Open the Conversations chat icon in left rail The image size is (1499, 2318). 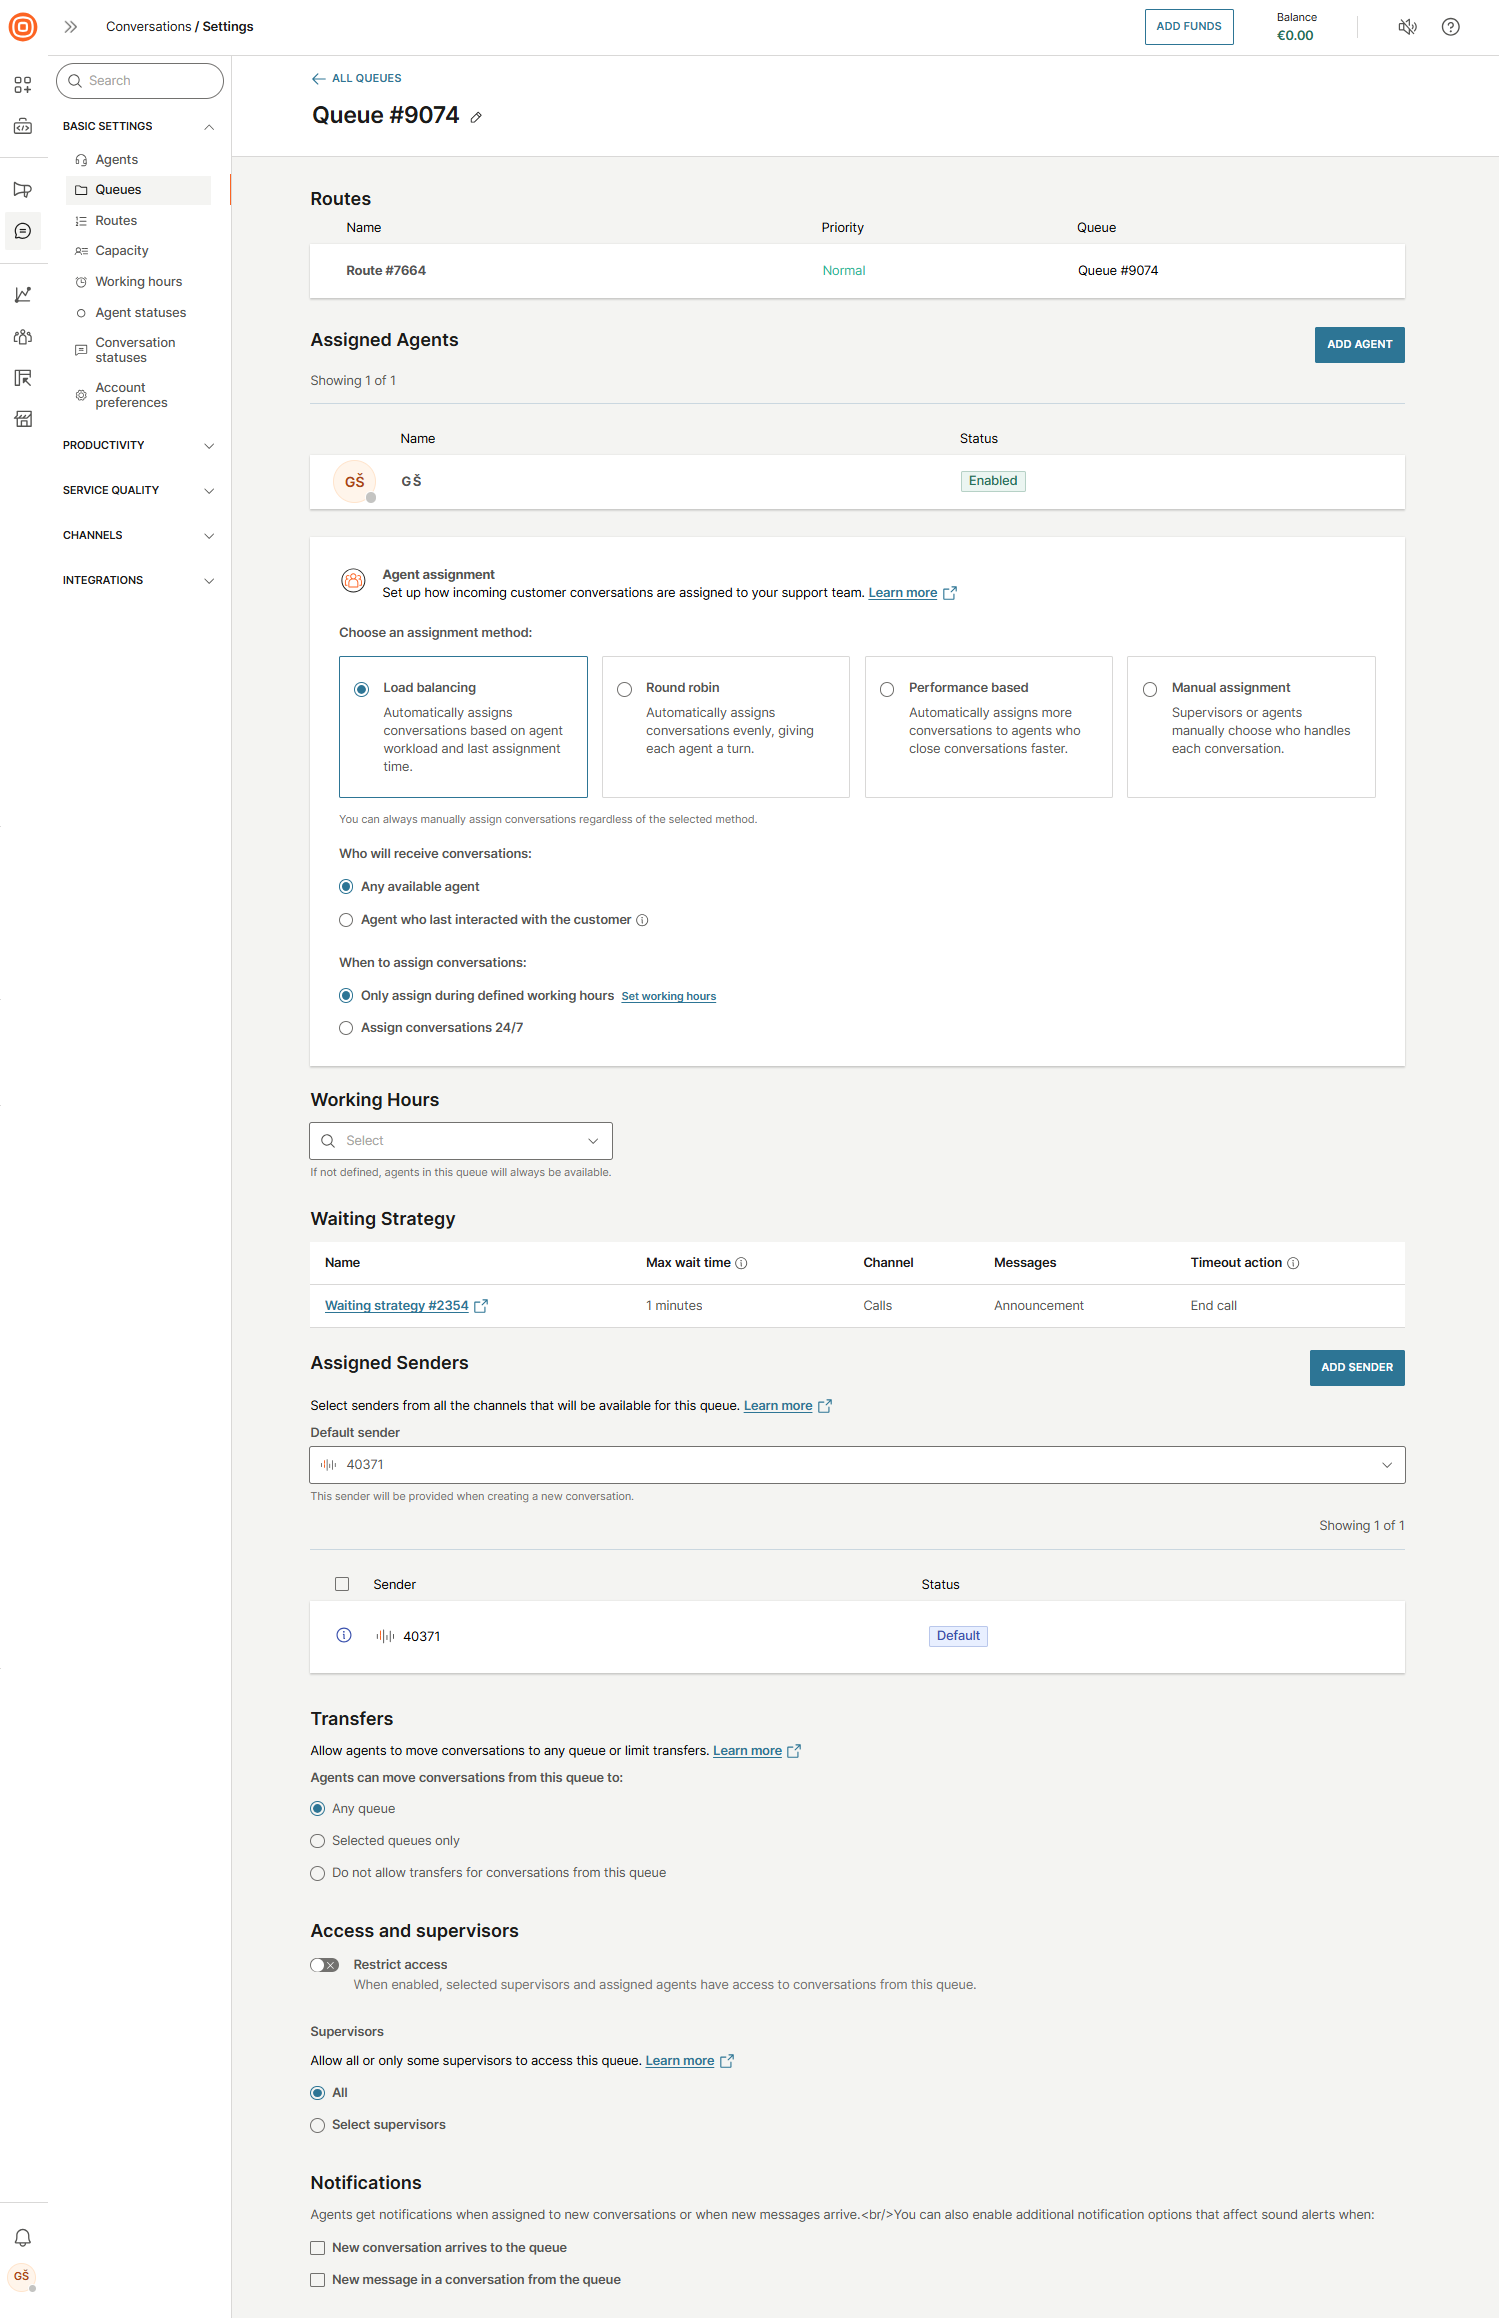pyautogui.click(x=23, y=231)
